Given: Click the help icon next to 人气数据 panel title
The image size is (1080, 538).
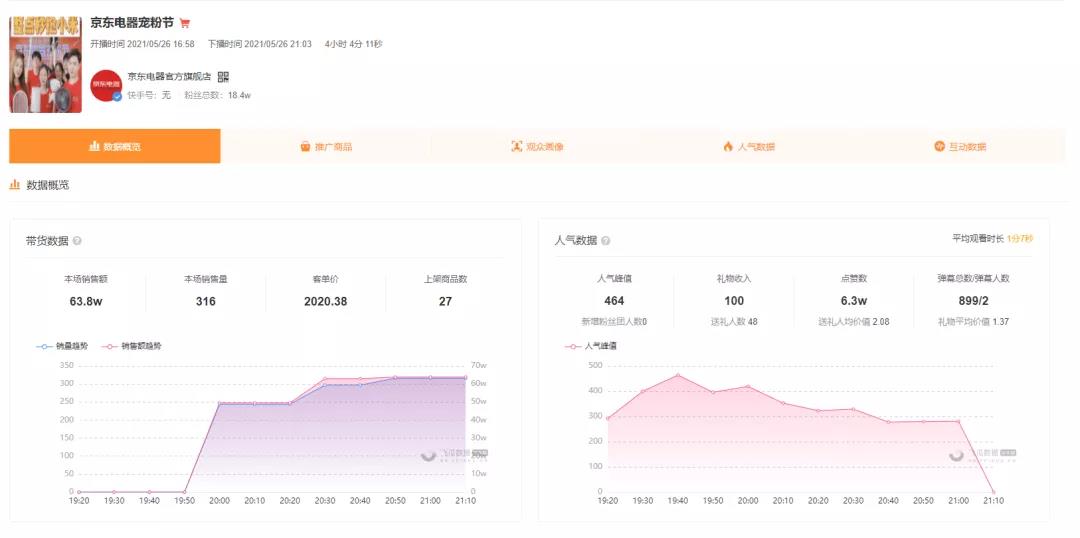Looking at the screenshot, I should (605, 240).
